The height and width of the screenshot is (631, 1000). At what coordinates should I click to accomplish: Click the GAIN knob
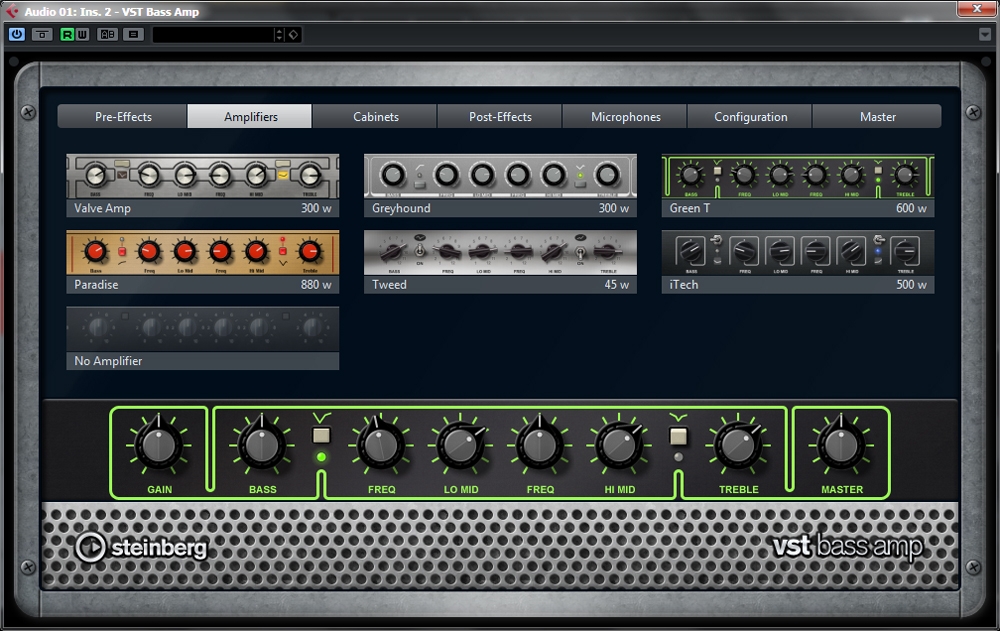(x=159, y=445)
